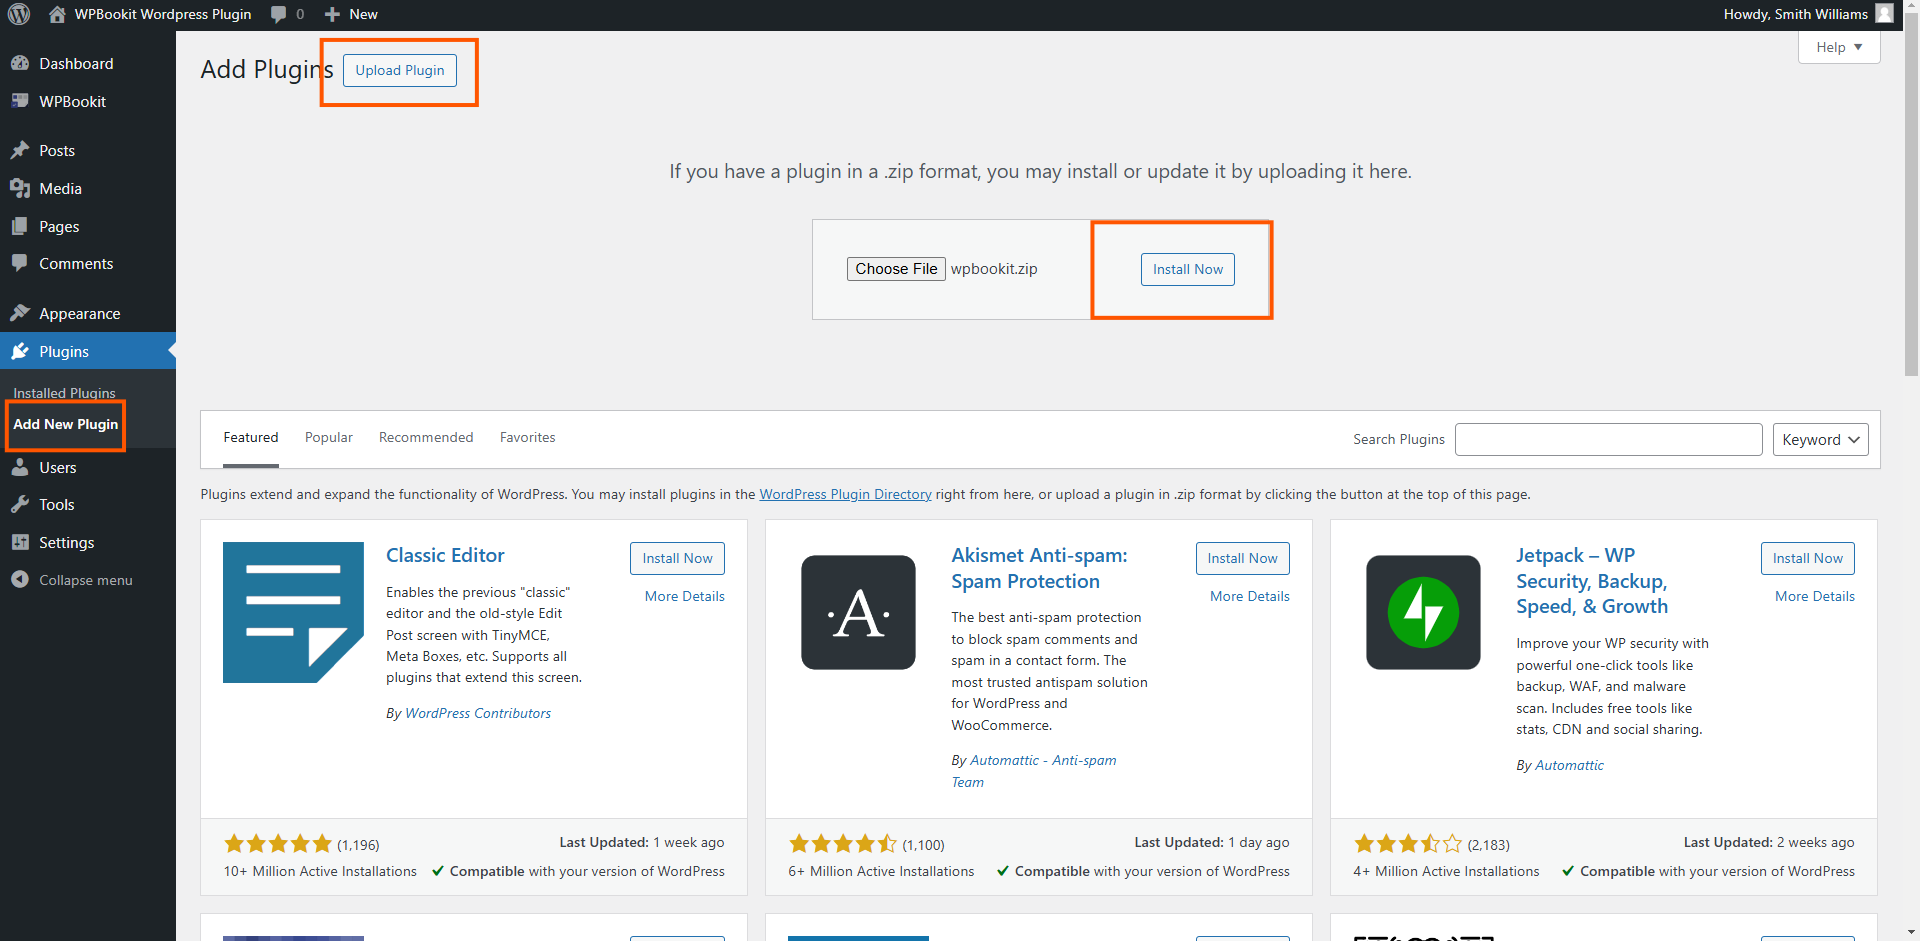Open the Appearance menu label
This screenshot has height=941, width=1920.
click(80, 313)
